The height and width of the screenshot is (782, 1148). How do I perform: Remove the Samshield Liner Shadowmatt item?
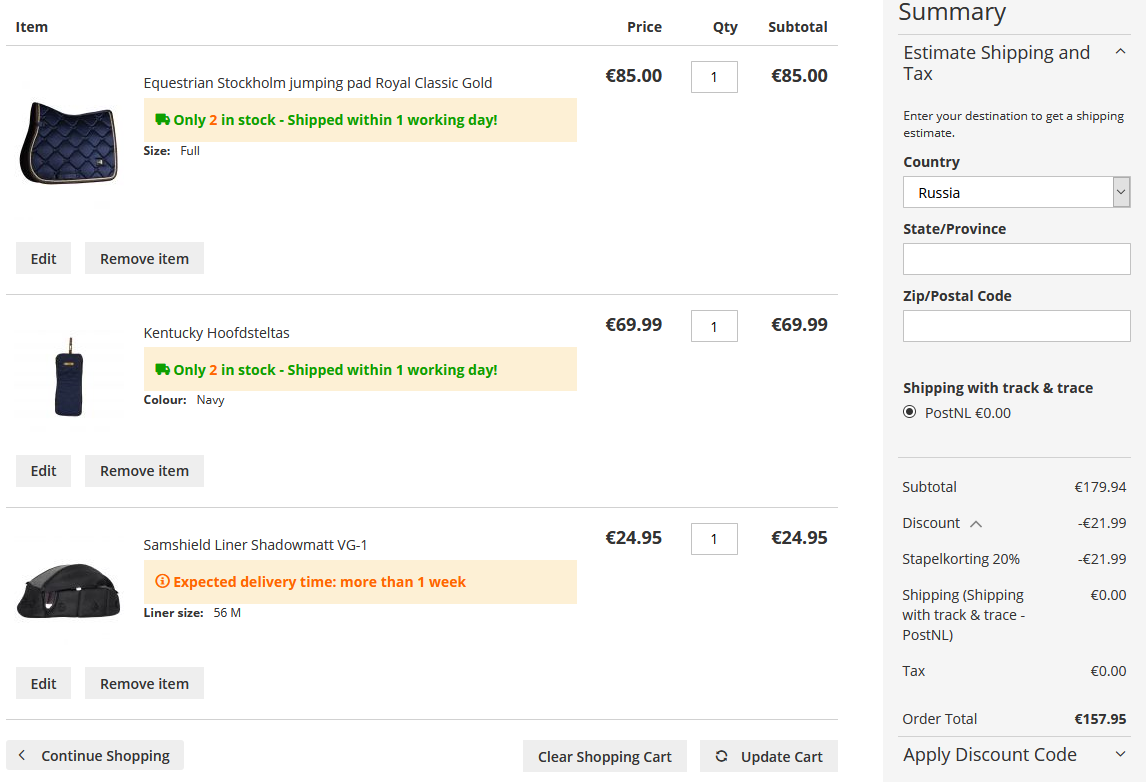[144, 683]
